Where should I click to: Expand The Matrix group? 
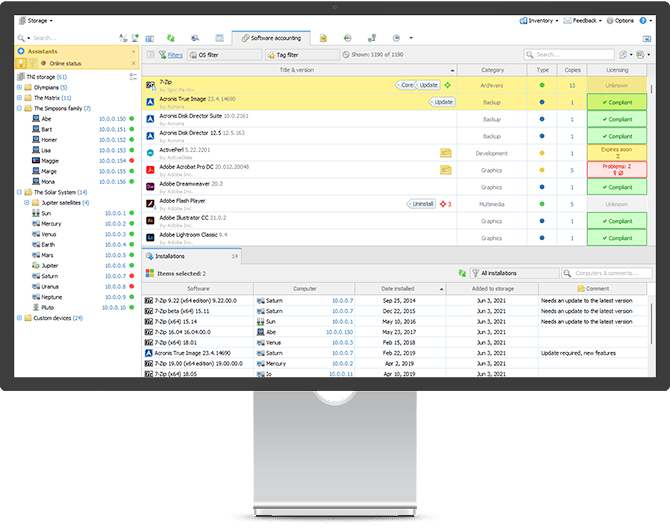coord(20,98)
